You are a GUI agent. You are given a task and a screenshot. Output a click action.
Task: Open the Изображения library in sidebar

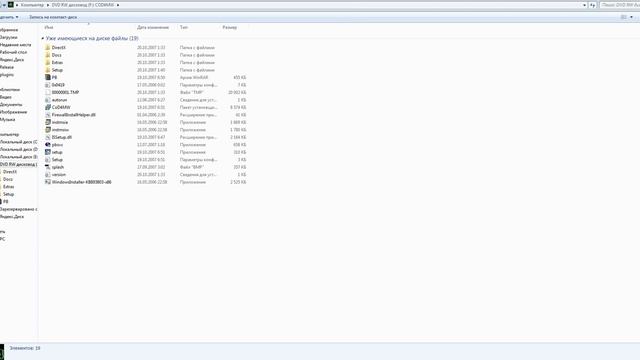pyautogui.click(x=13, y=112)
